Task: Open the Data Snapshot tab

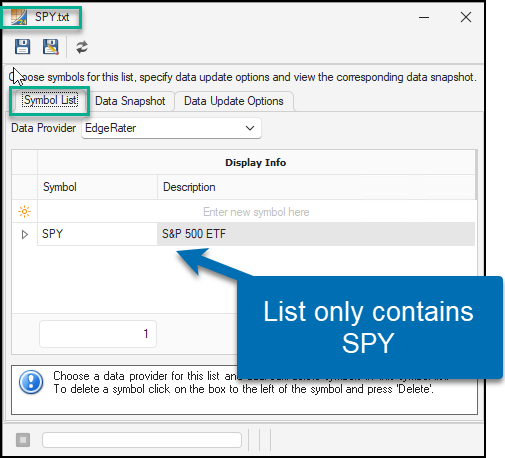Action: 130,101
